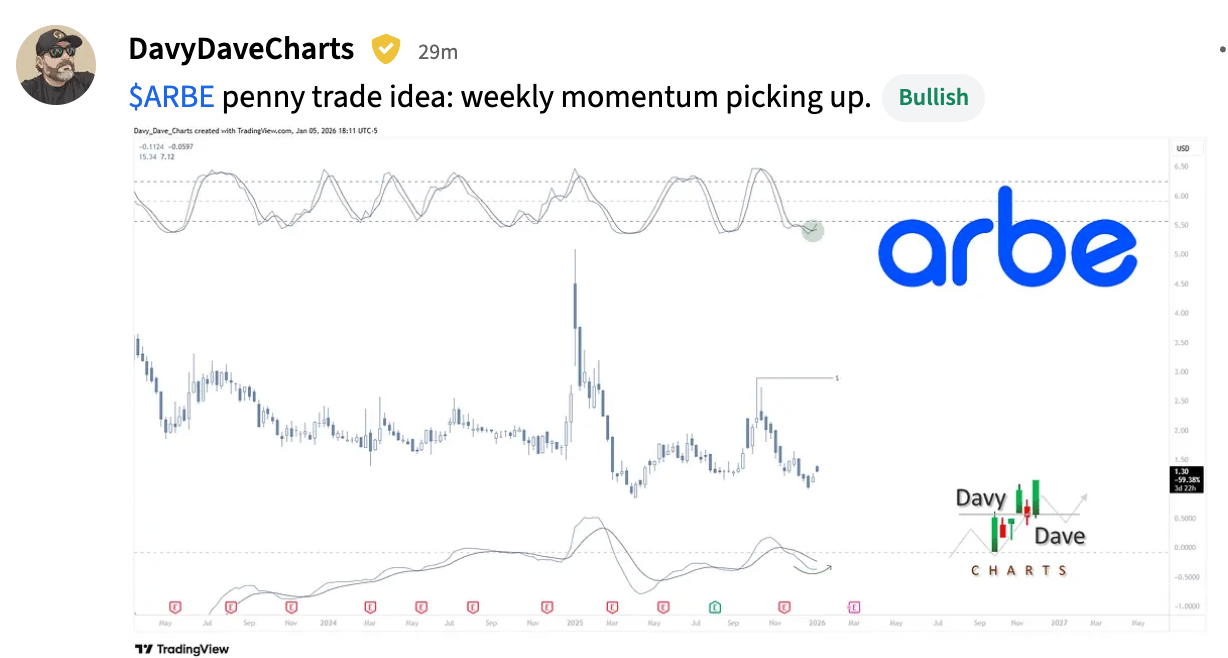
Task: Open the $ARBE cashtag link
Action: (x=172, y=97)
